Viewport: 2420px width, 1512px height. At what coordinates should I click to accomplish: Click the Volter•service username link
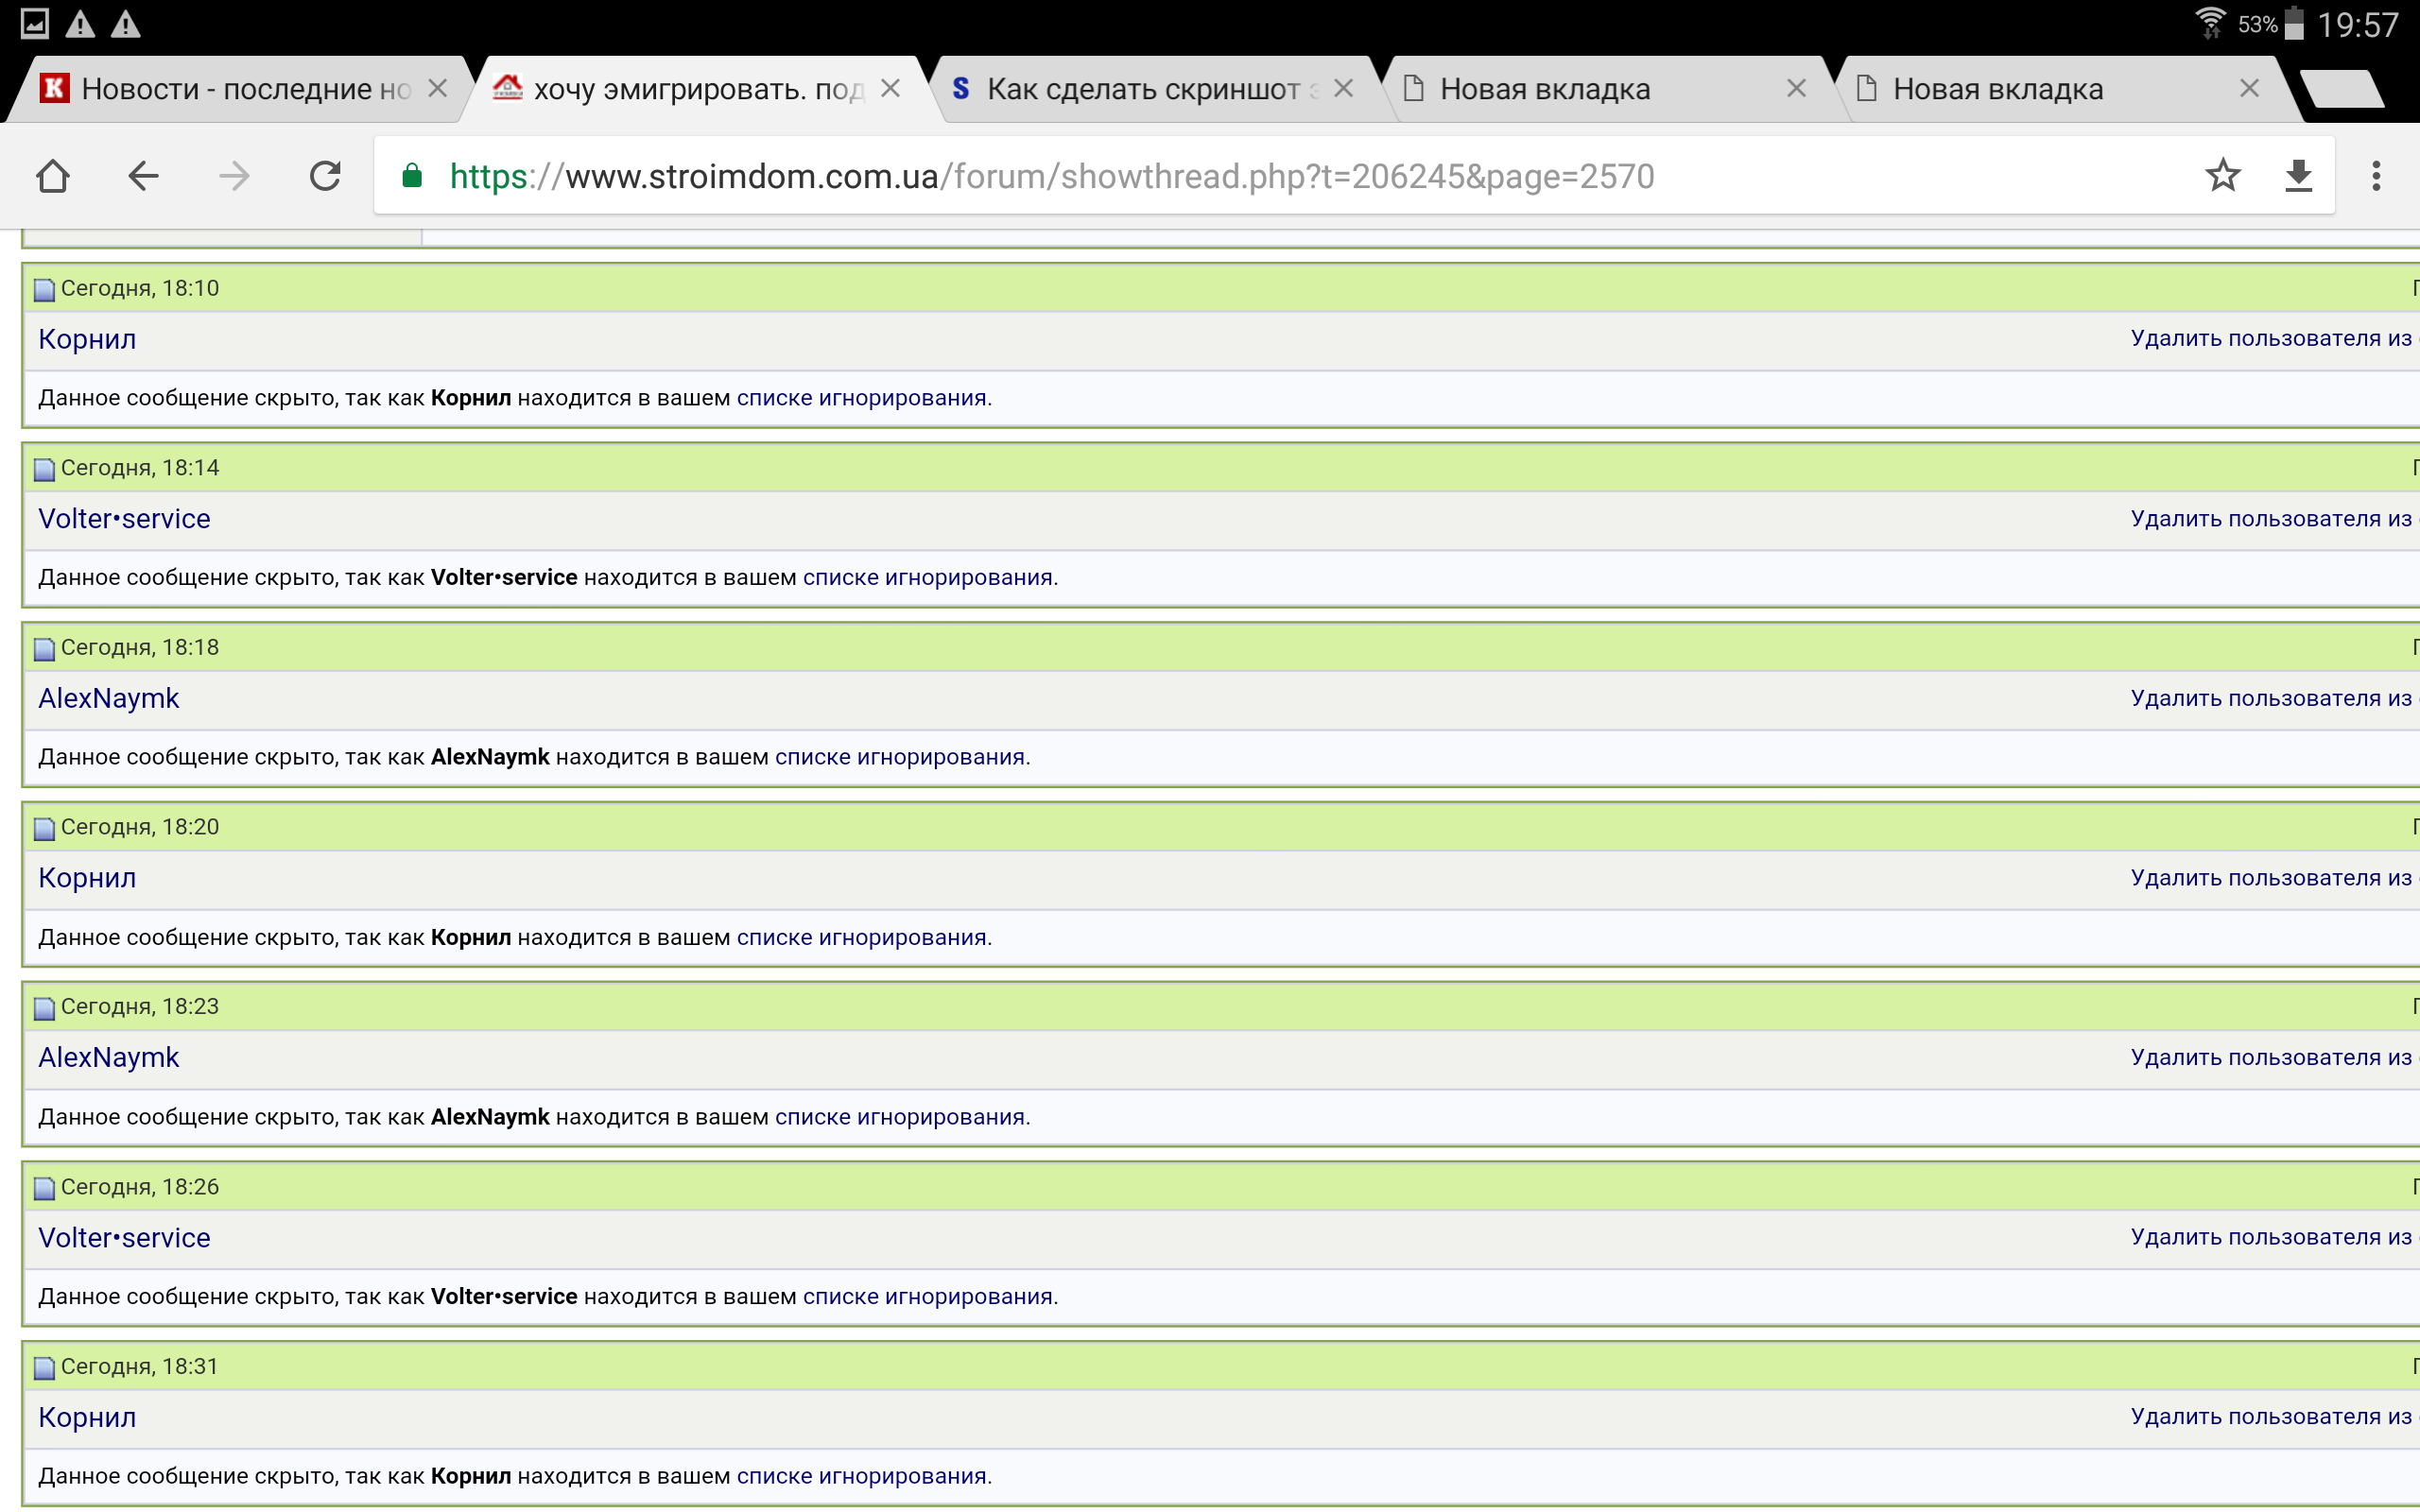(123, 518)
